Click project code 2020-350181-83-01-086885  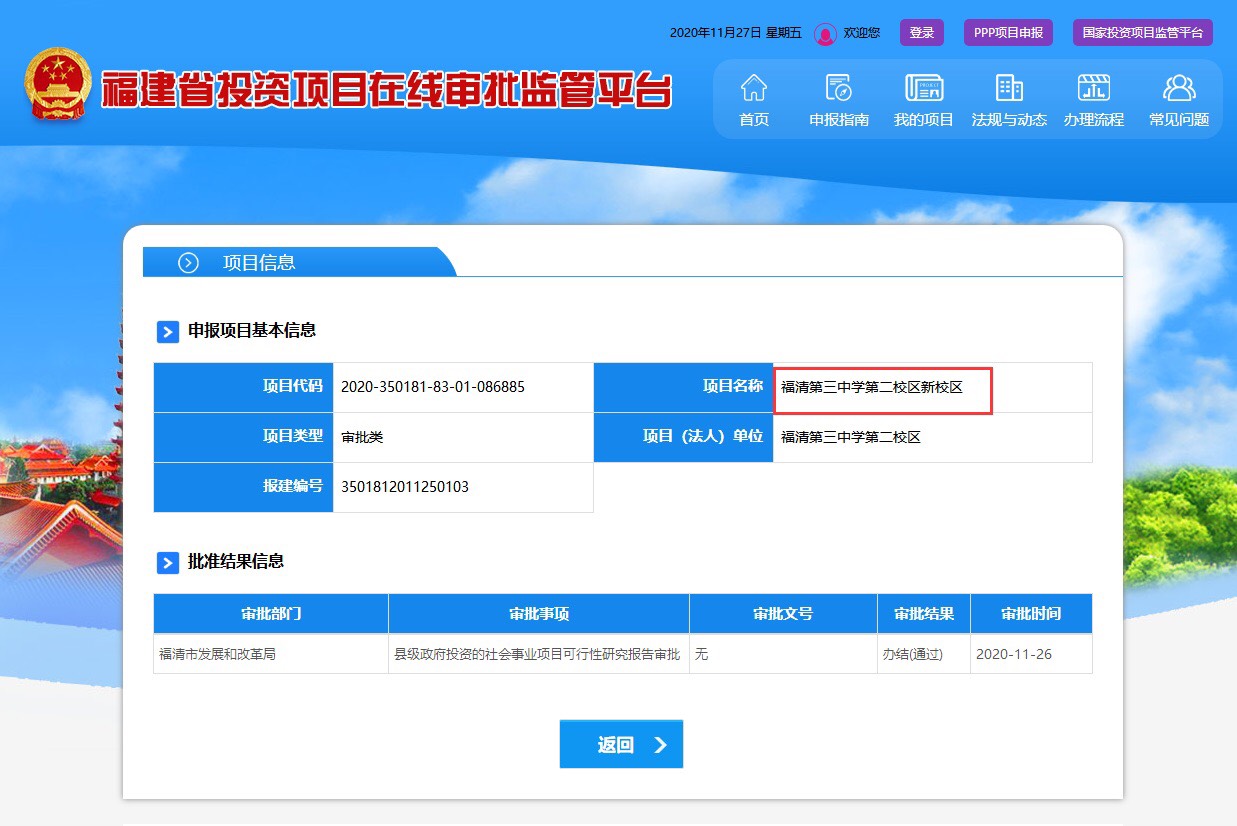pos(433,387)
